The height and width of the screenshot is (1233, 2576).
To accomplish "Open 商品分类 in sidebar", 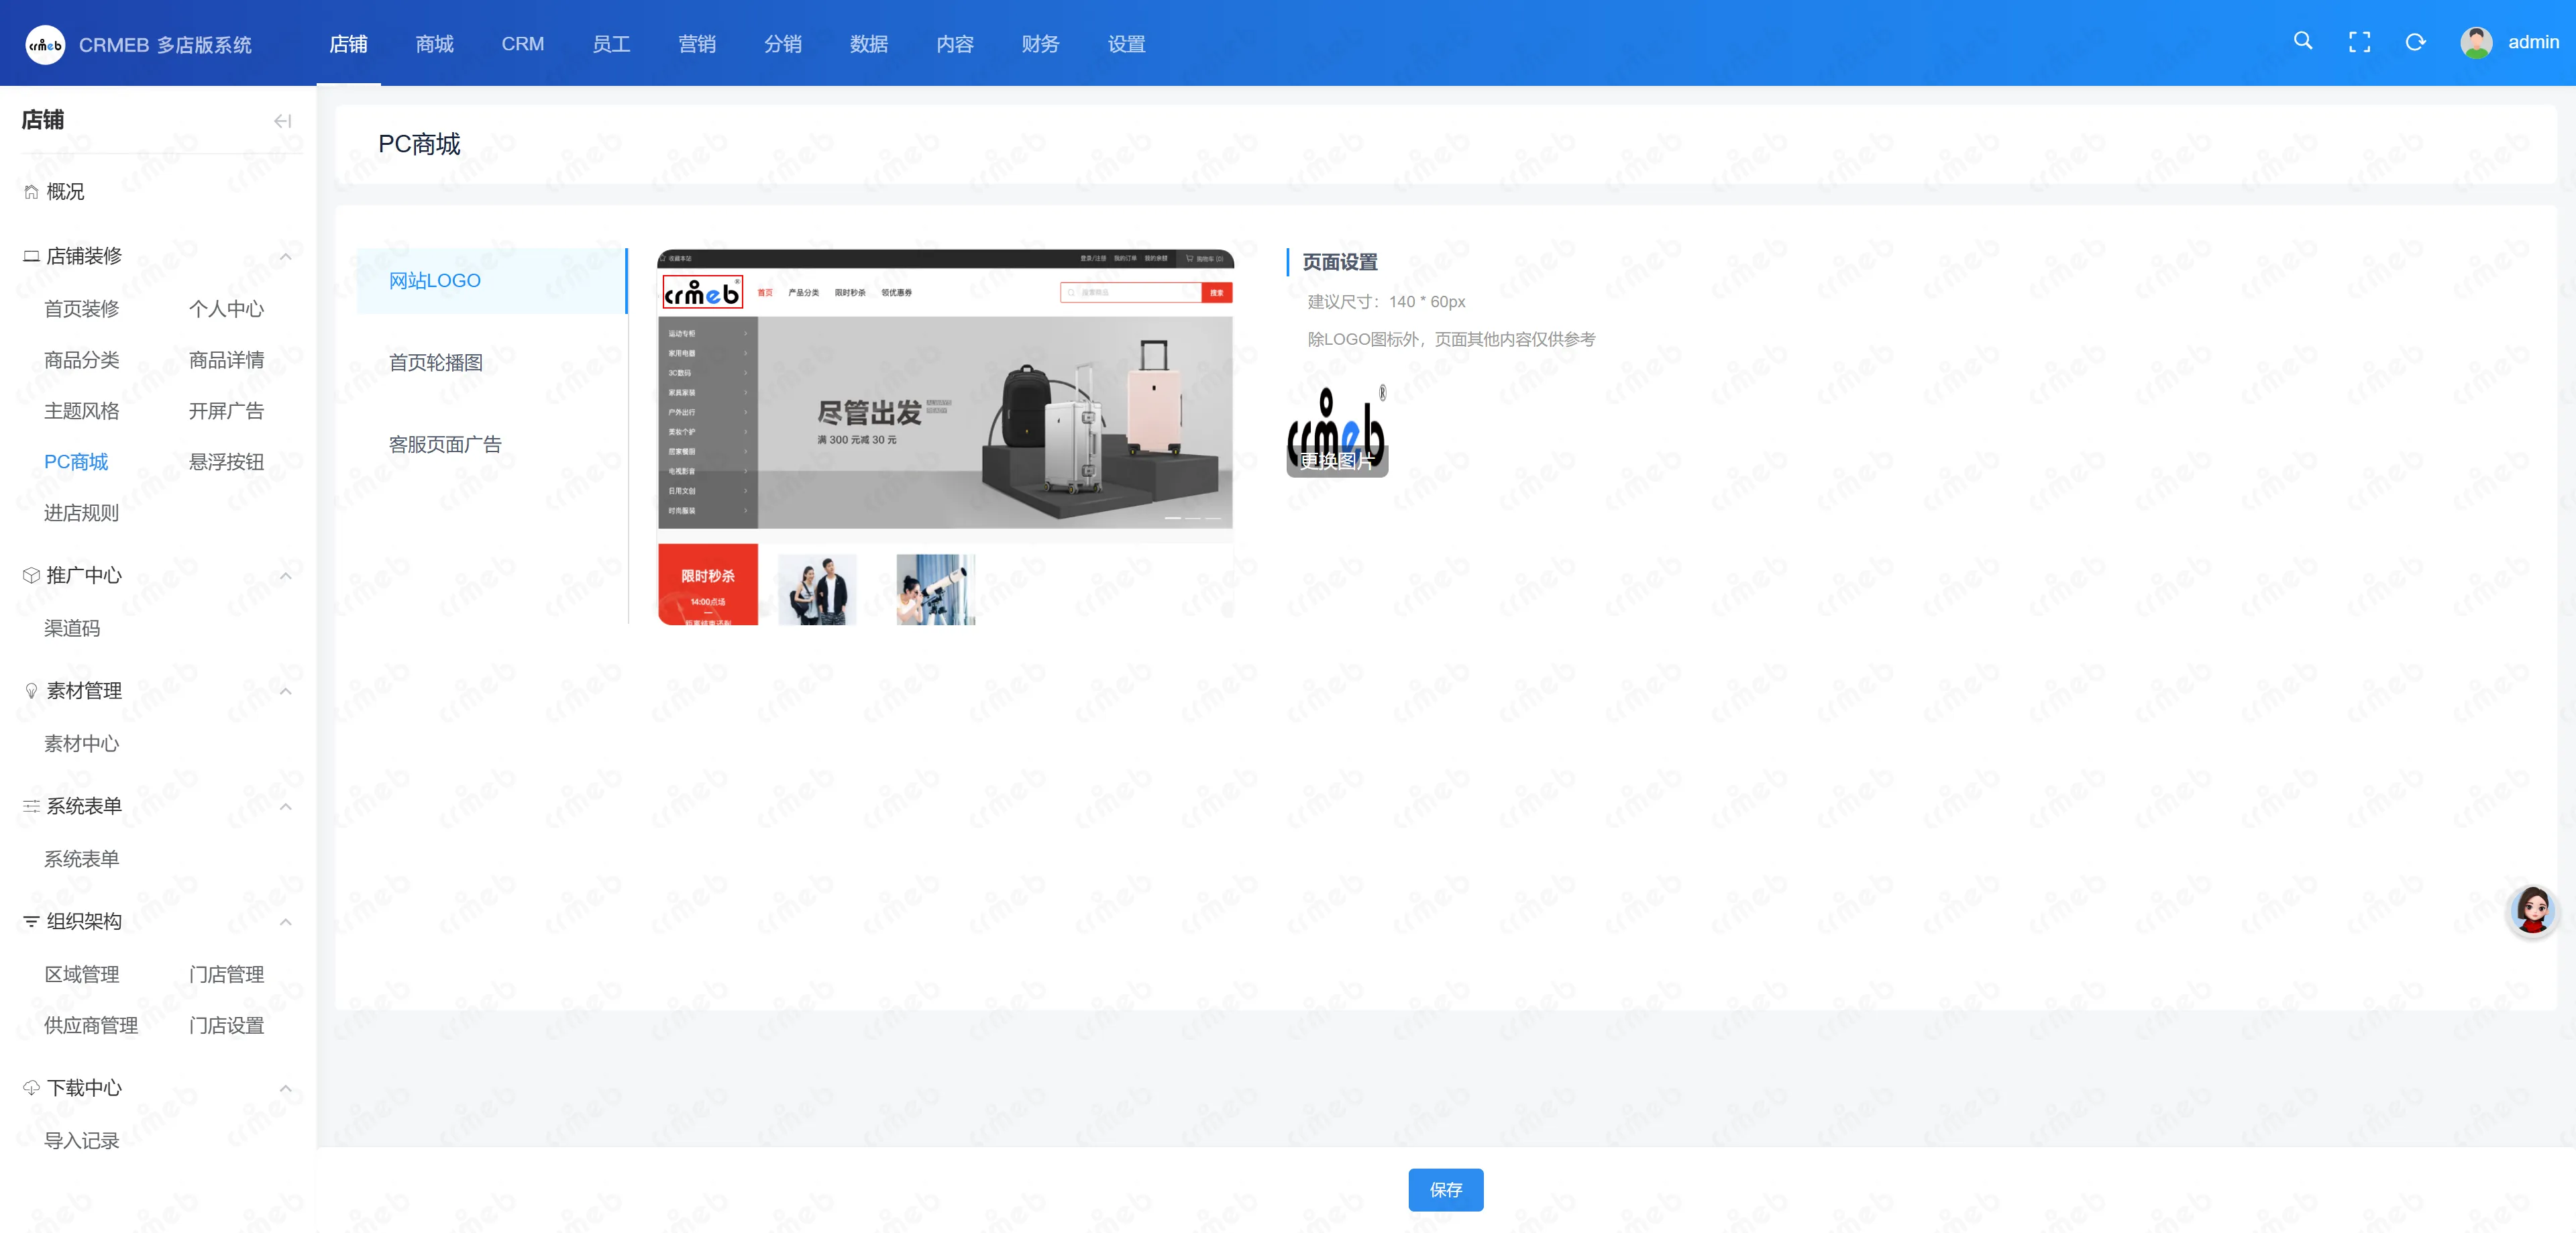I will pyautogui.click(x=82, y=360).
